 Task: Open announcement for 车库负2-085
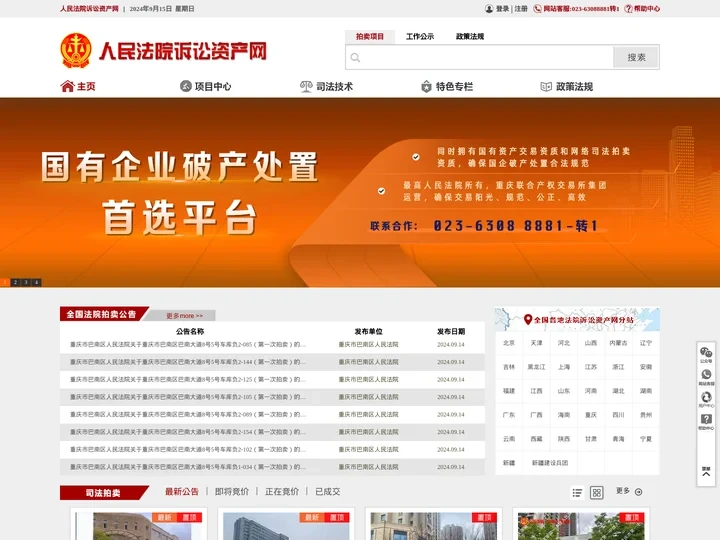click(x=188, y=344)
